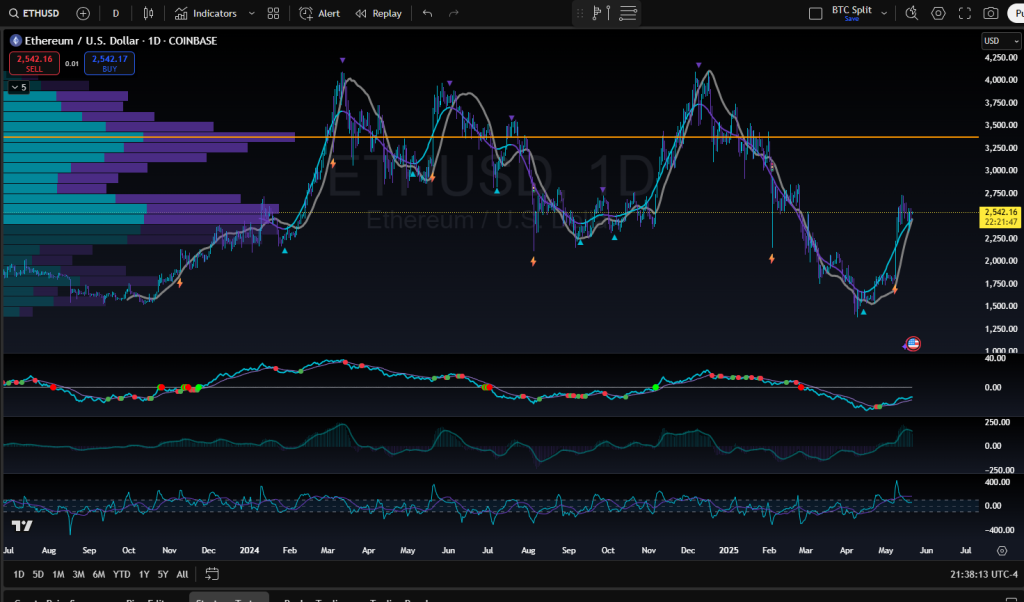The image size is (1024, 602).
Task: Click the 40.00 oscillator scale value
Action: click(995, 358)
